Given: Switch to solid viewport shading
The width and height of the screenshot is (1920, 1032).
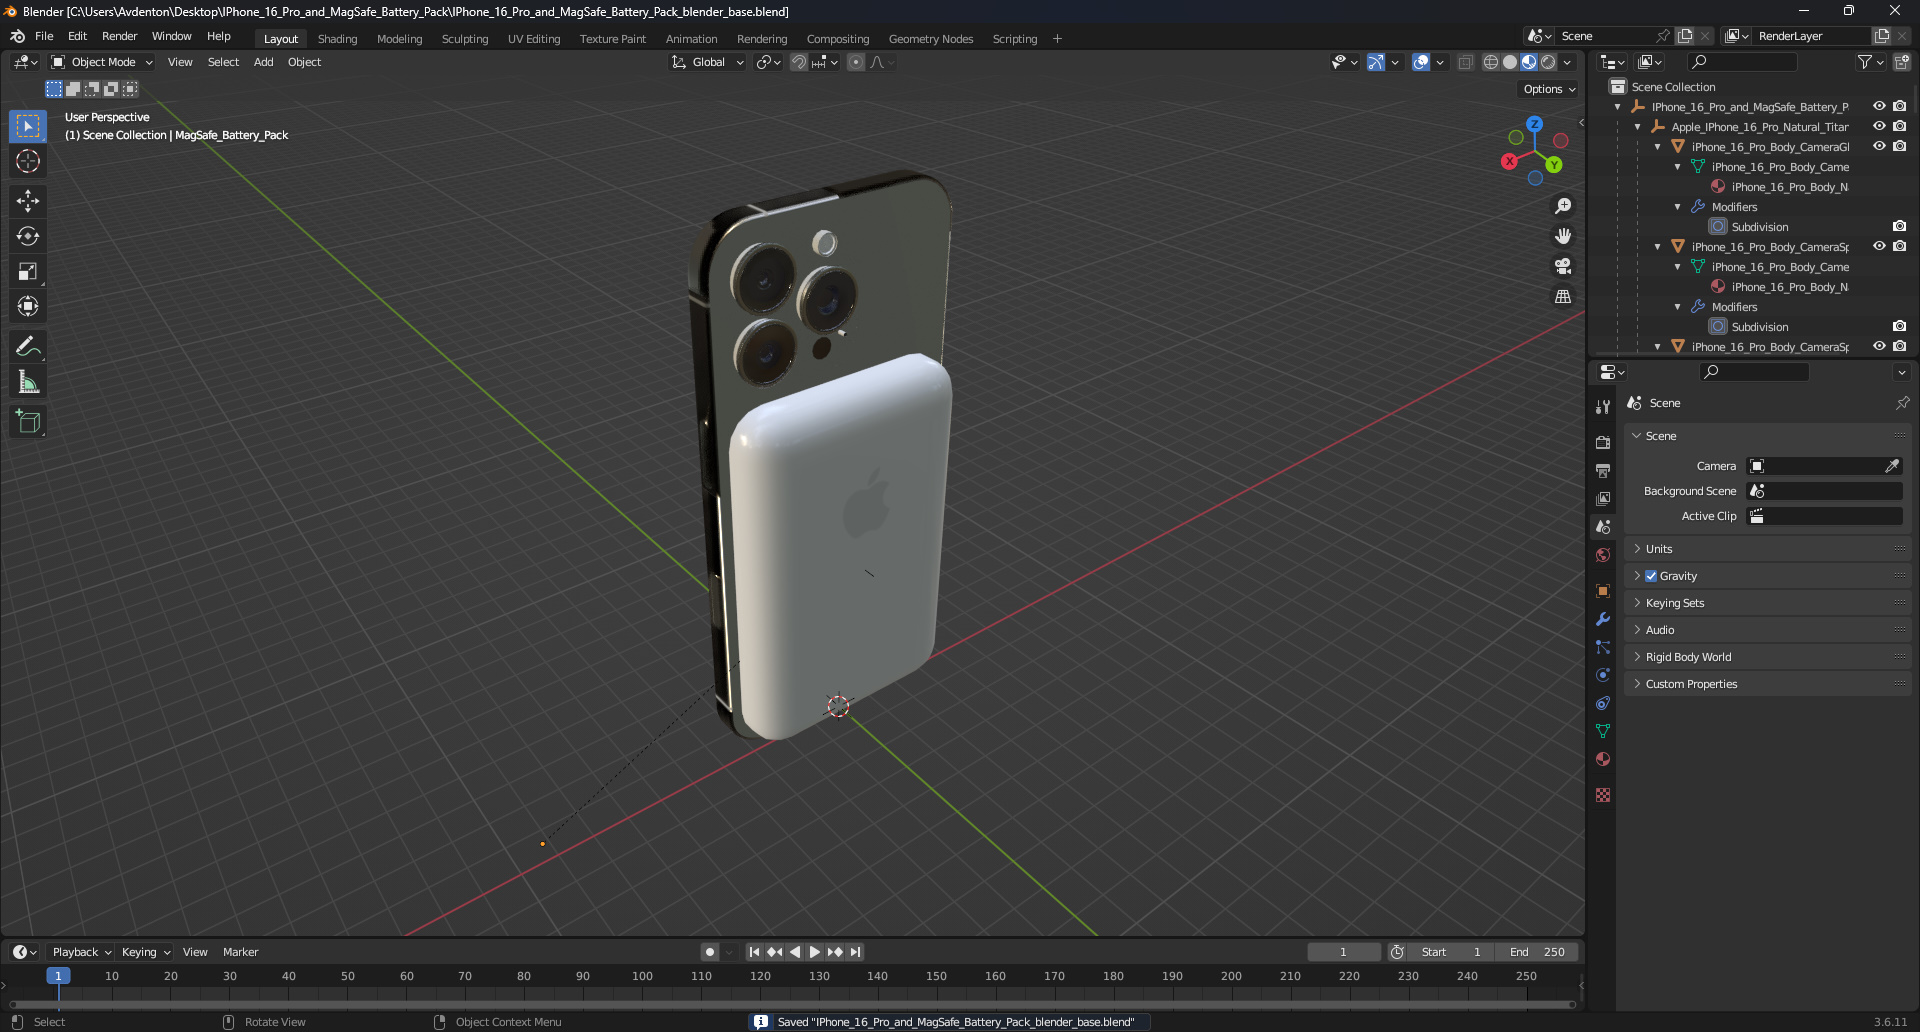Looking at the screenshot, I should pos(1510,62).
